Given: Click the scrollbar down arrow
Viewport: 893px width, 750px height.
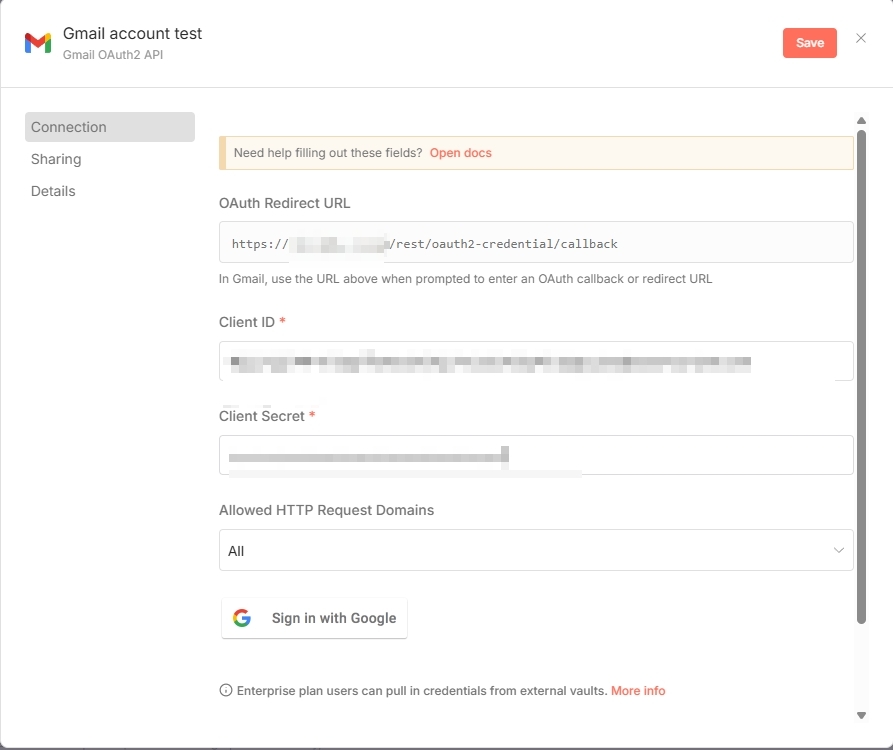Looking at the screenshot, I should [x=861, y=715].
